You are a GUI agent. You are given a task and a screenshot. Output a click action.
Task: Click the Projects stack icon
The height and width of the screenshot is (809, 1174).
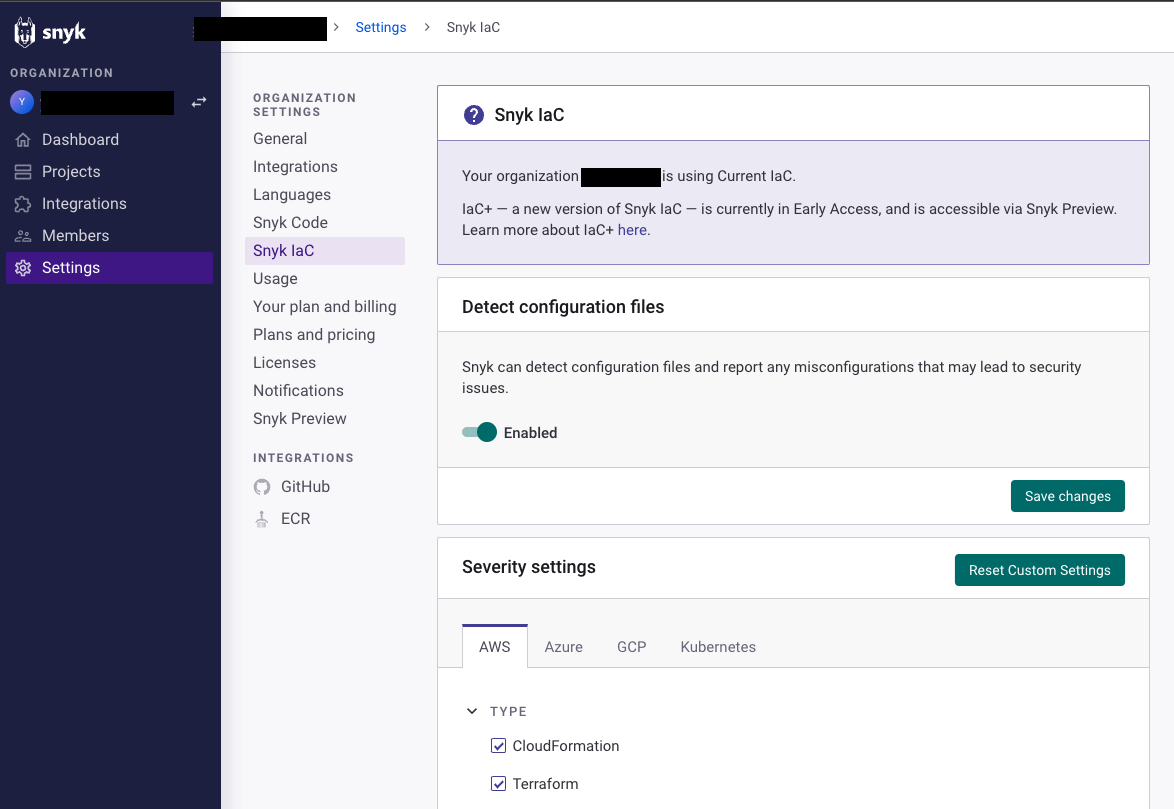23,172
